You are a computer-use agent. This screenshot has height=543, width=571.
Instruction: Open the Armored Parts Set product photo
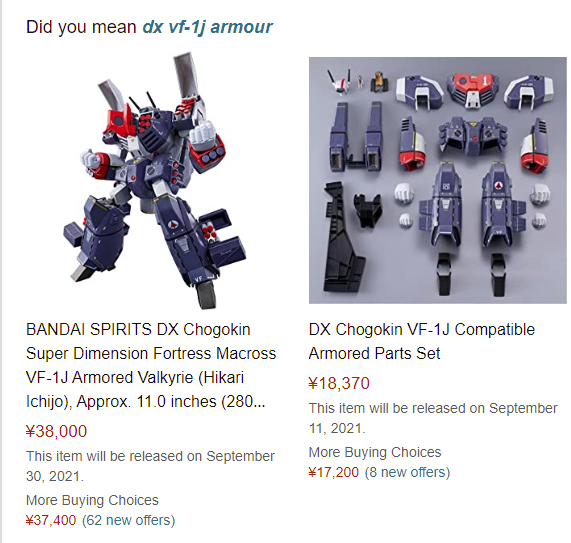(438, 180)
